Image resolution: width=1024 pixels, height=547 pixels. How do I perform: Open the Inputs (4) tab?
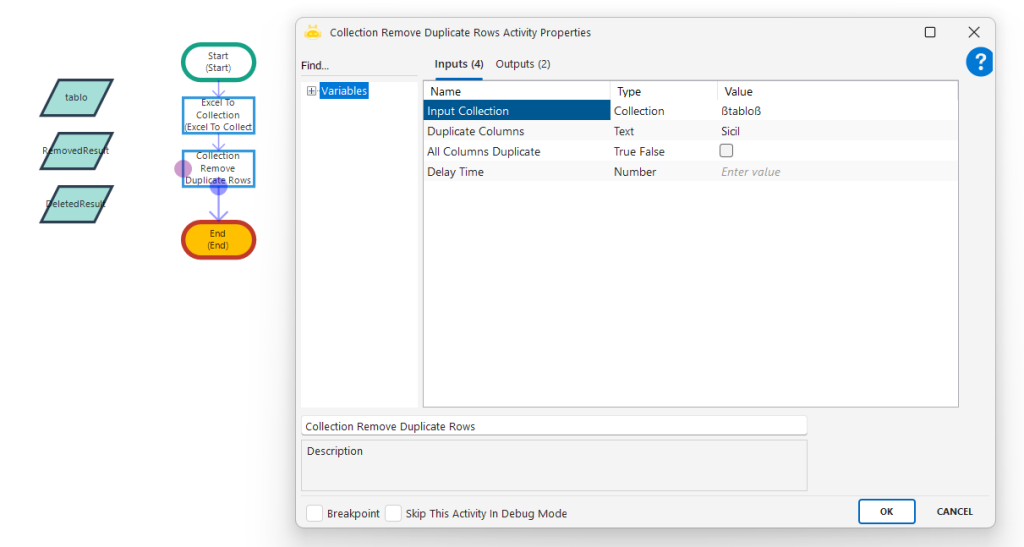tap(459, 64)
